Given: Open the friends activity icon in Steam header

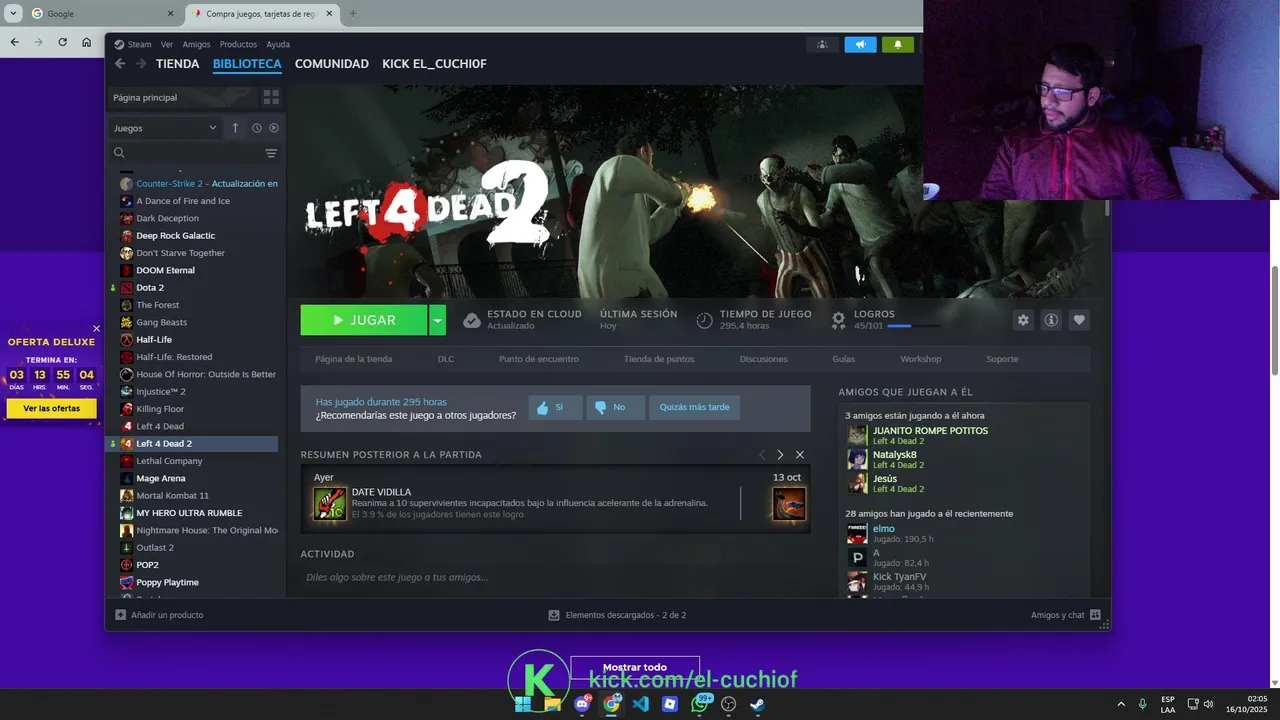Looking at the screenshot, I should pos(822,44).
